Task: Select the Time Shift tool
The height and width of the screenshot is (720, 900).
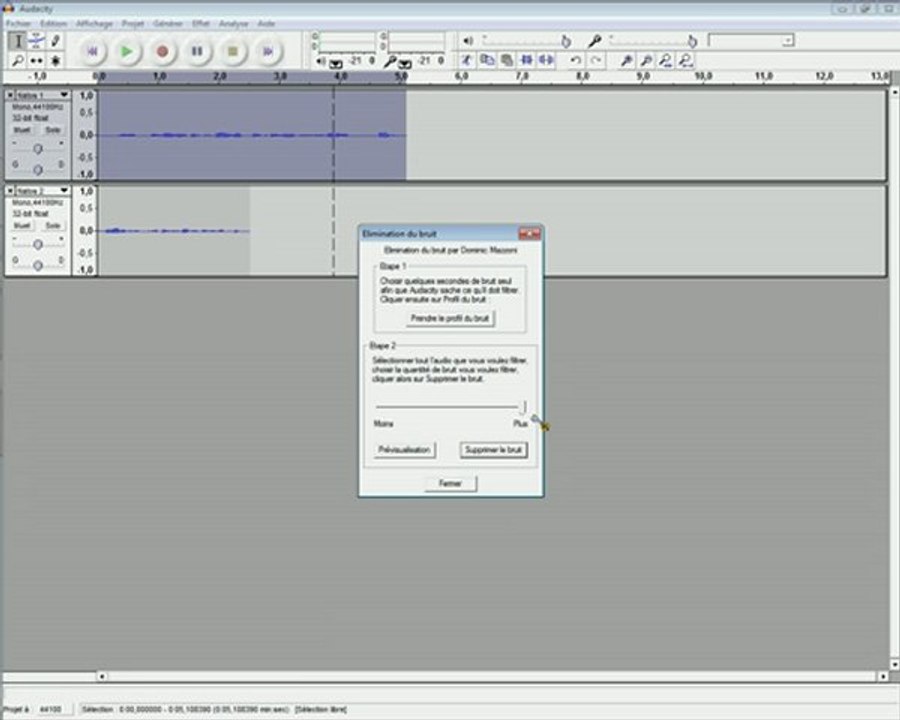Action: (x=37, y=60)
